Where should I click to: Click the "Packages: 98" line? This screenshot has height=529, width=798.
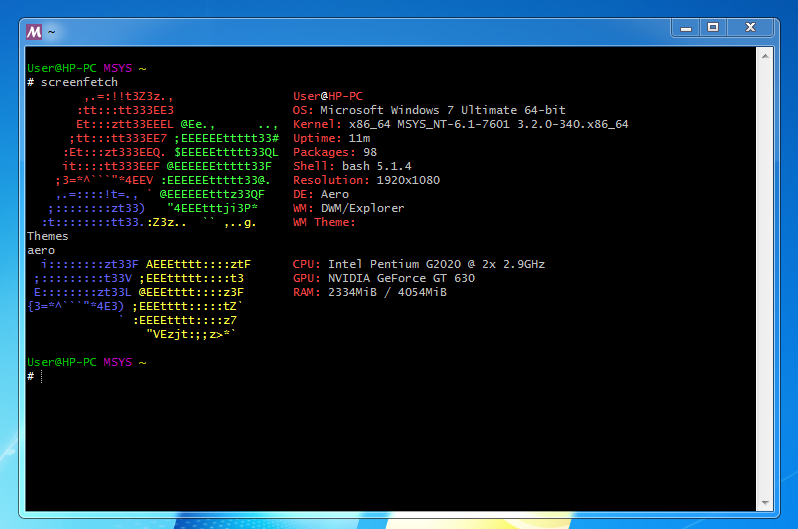click(335, 152)
